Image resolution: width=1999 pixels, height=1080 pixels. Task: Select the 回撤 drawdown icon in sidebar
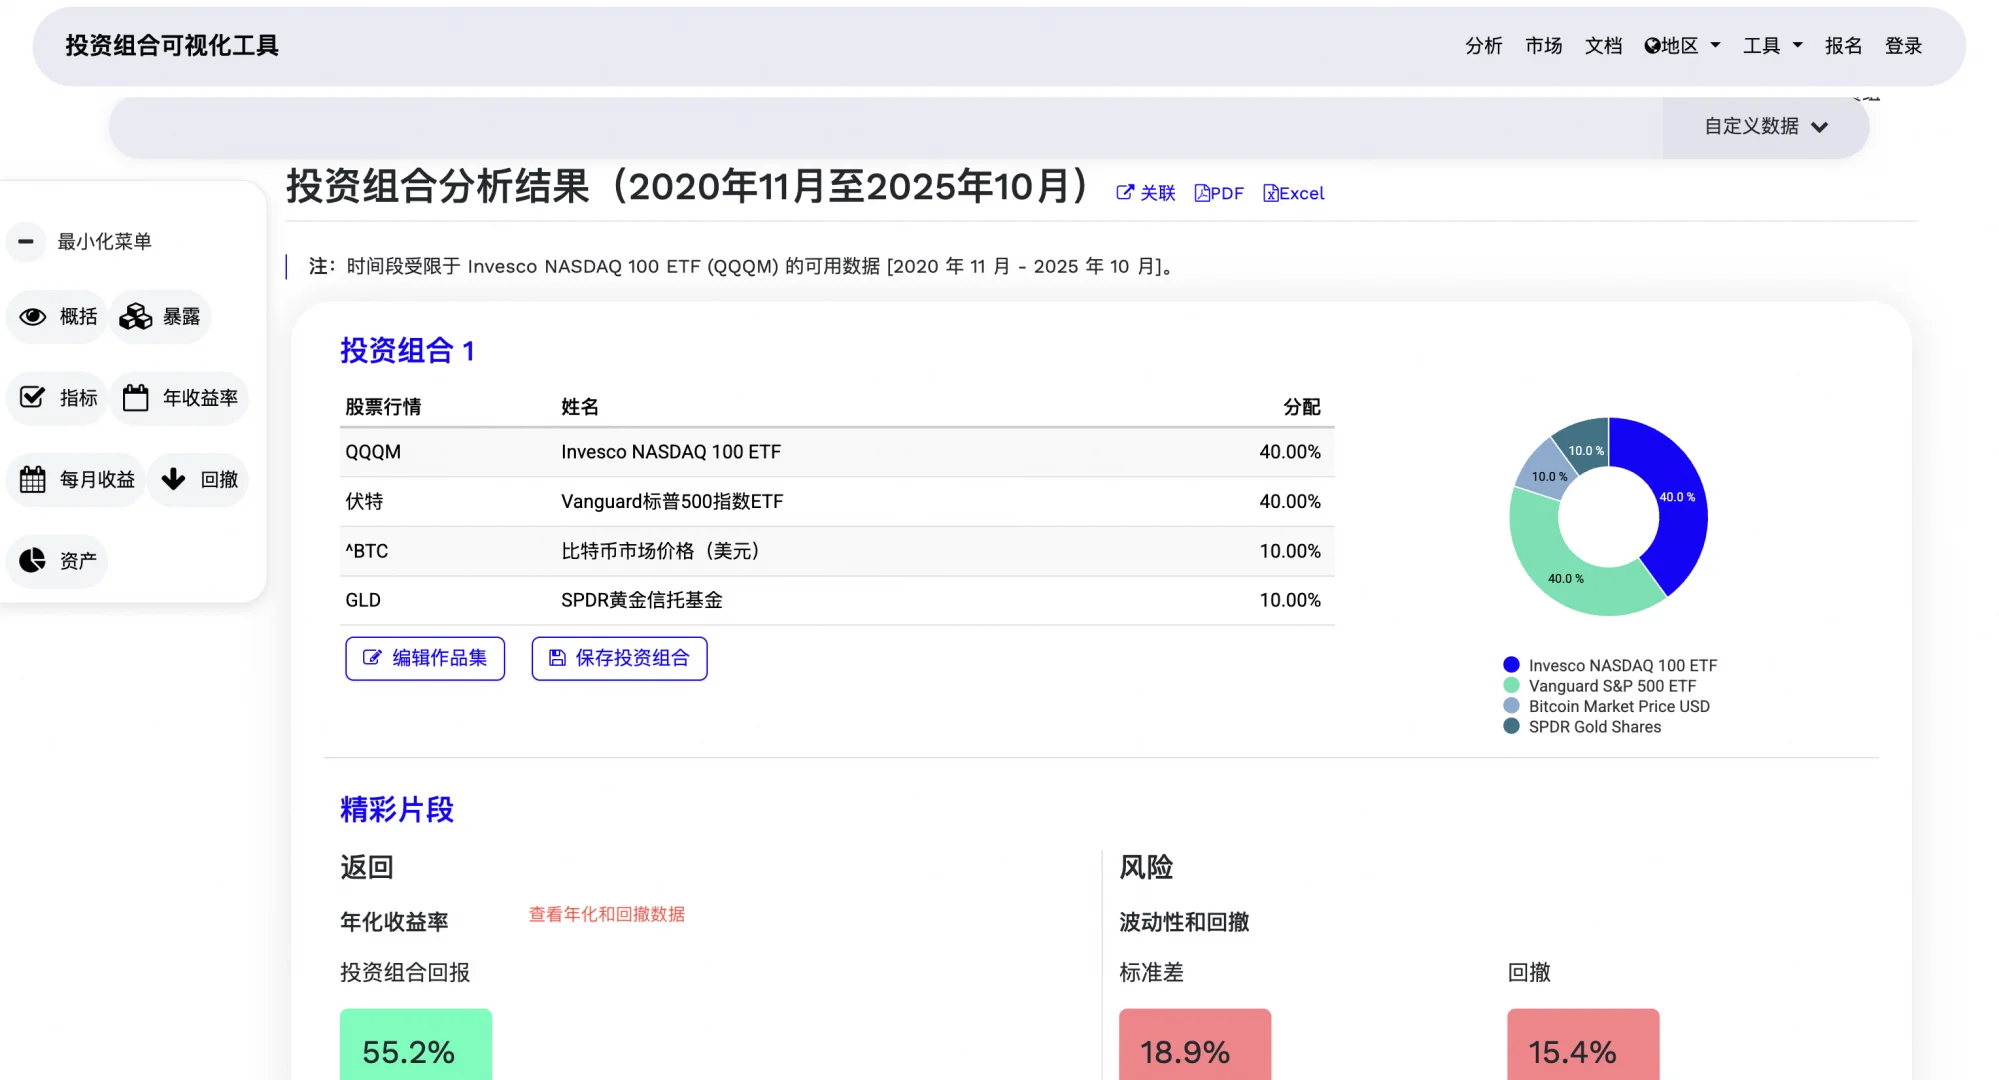198,479
